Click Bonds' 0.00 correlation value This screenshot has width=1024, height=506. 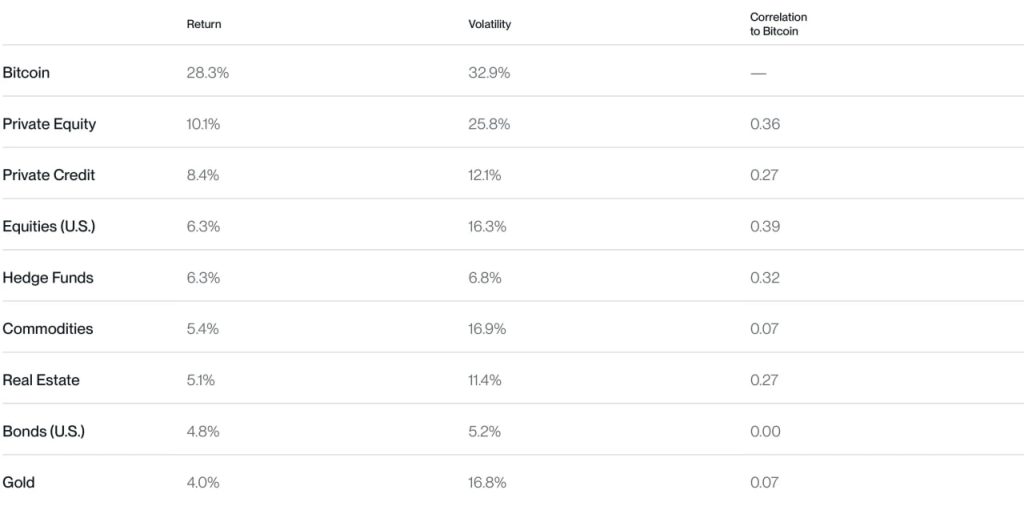[x=765, y=431]
